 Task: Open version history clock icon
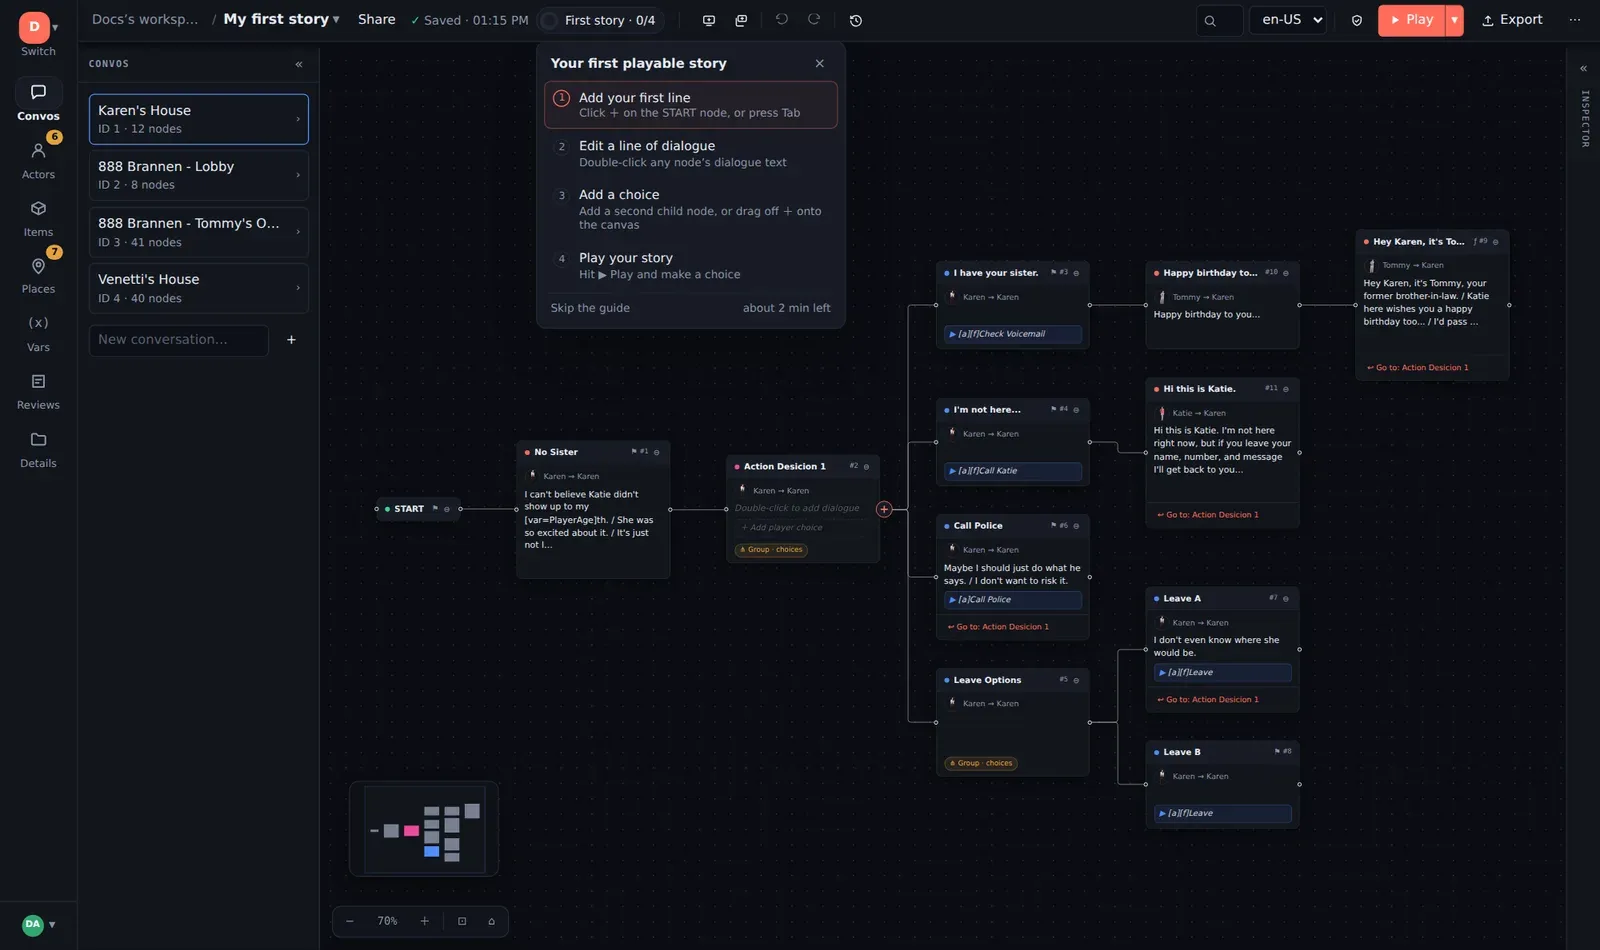856,20
